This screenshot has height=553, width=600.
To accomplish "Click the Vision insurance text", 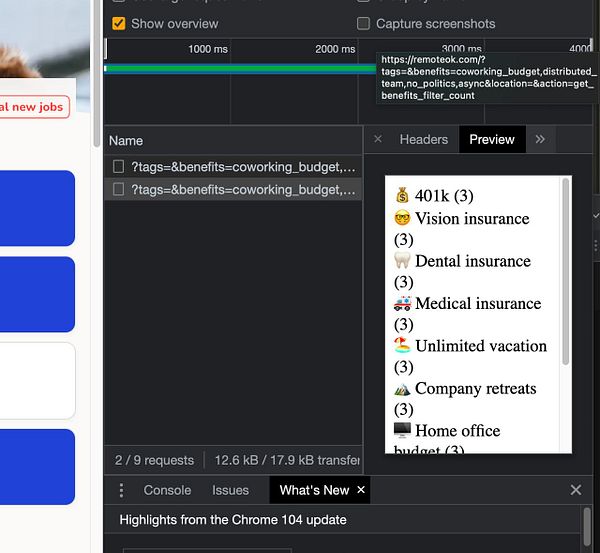I will click(472, 219).
